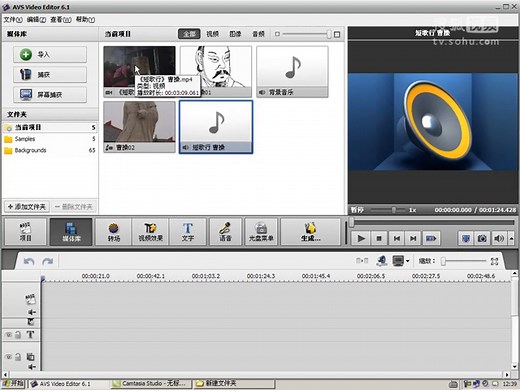Open the 光盘菜单 disc menu section
Screen dimensions: 520x390
click(261, 232)
